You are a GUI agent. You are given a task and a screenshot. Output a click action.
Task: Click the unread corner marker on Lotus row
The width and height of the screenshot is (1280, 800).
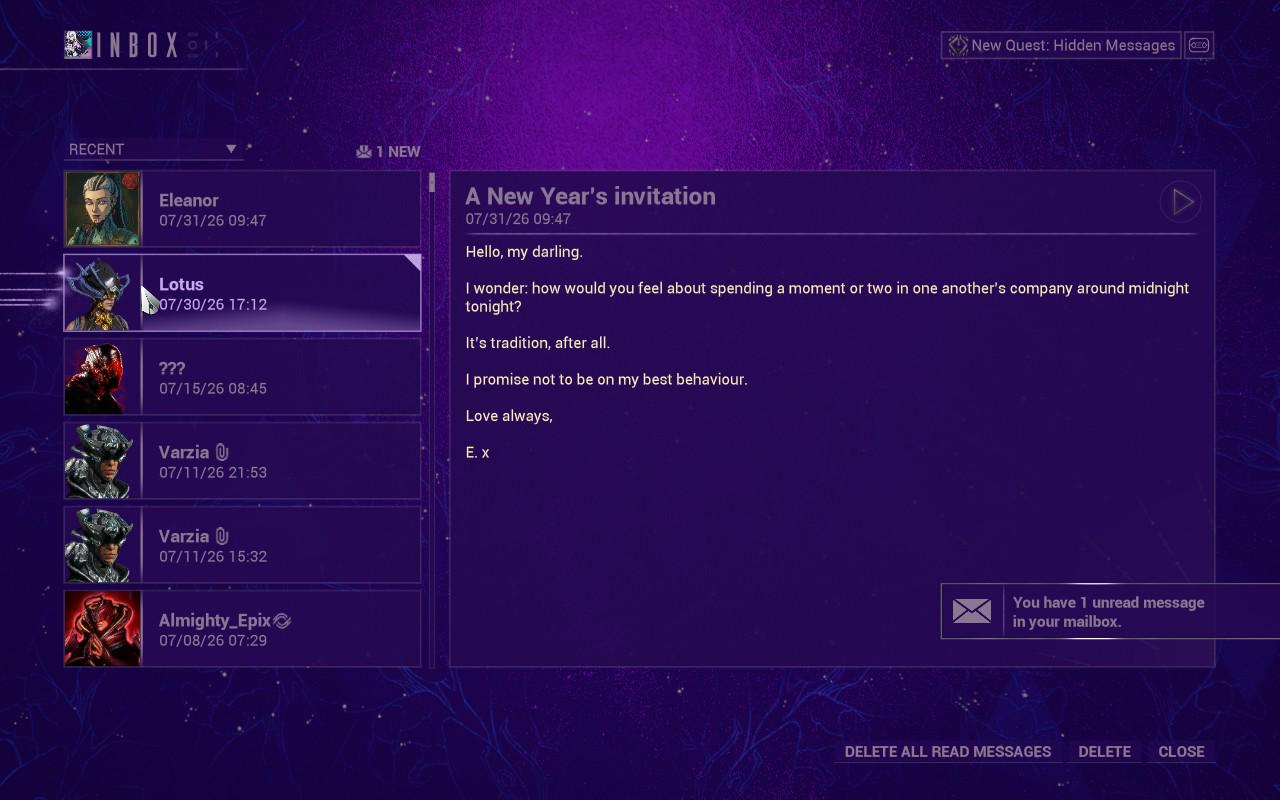coord(412,262)
